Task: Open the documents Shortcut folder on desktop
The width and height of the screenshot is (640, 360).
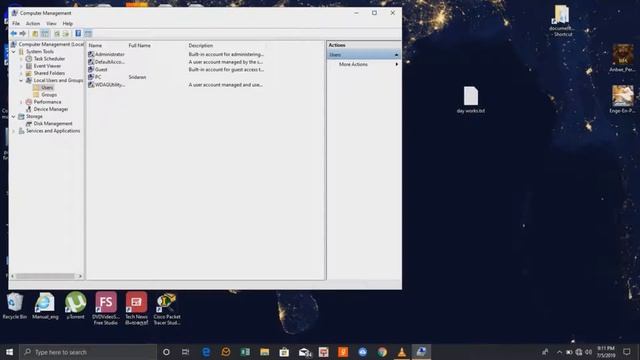Action: tap(561, 20)
